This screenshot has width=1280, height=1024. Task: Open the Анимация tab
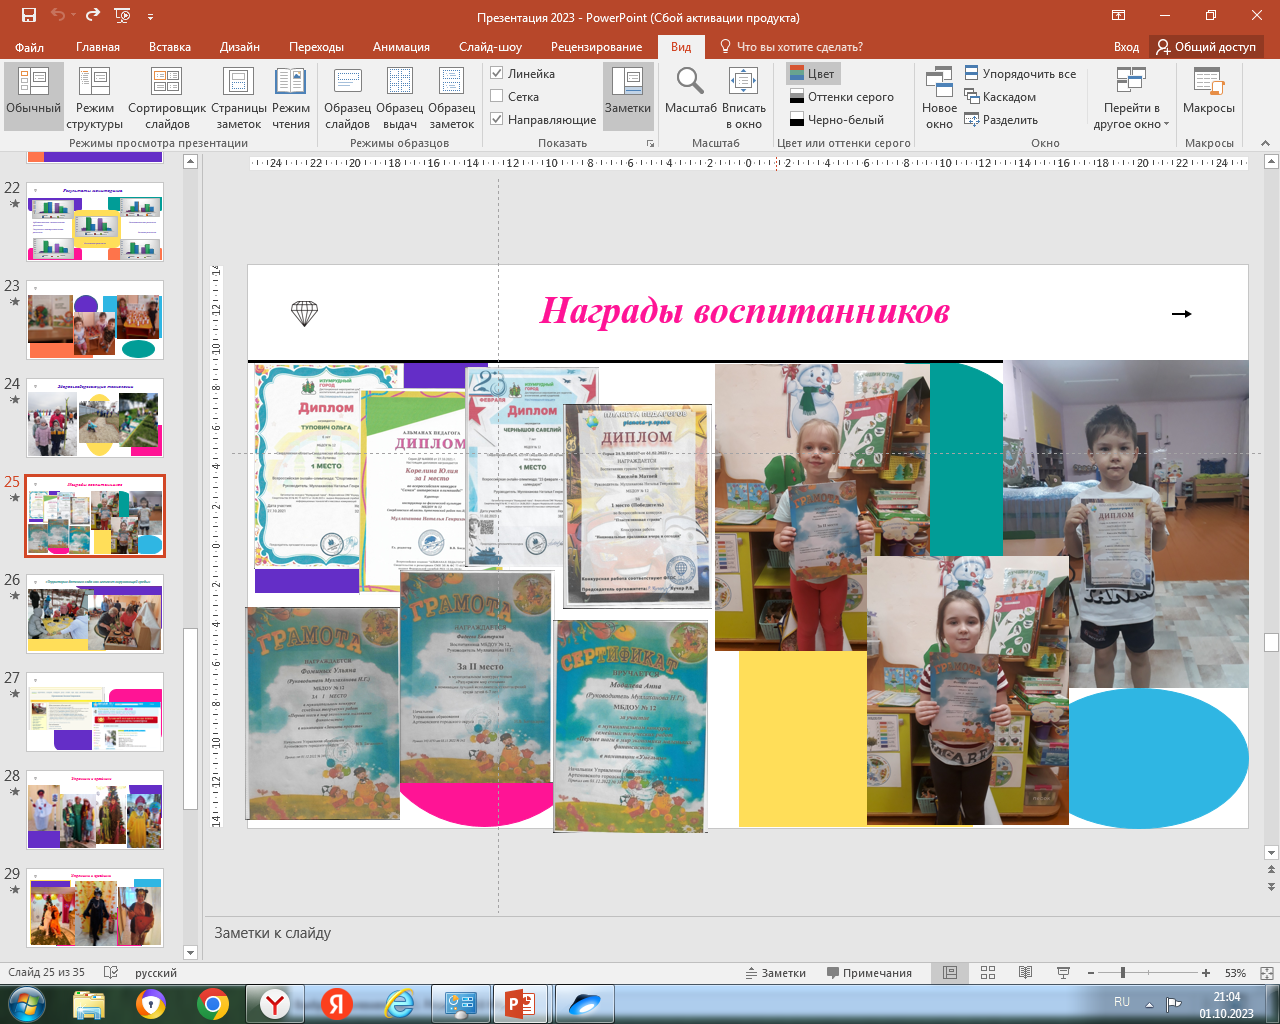point(401,47)
